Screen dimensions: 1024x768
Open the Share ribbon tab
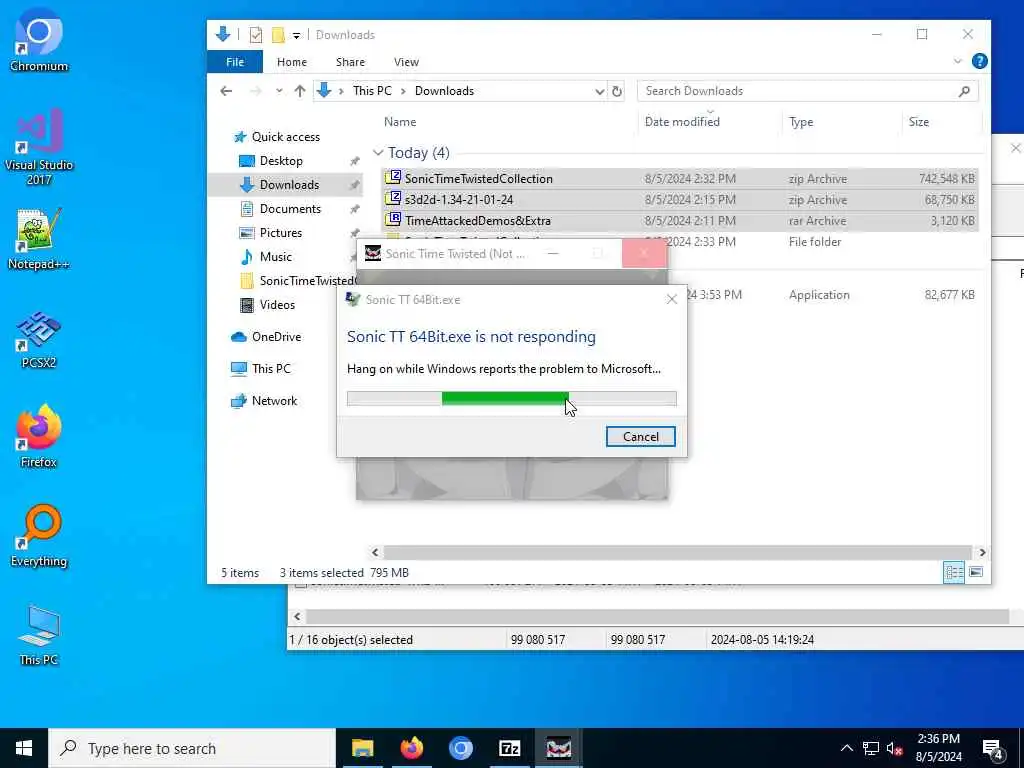click(350, 62)
